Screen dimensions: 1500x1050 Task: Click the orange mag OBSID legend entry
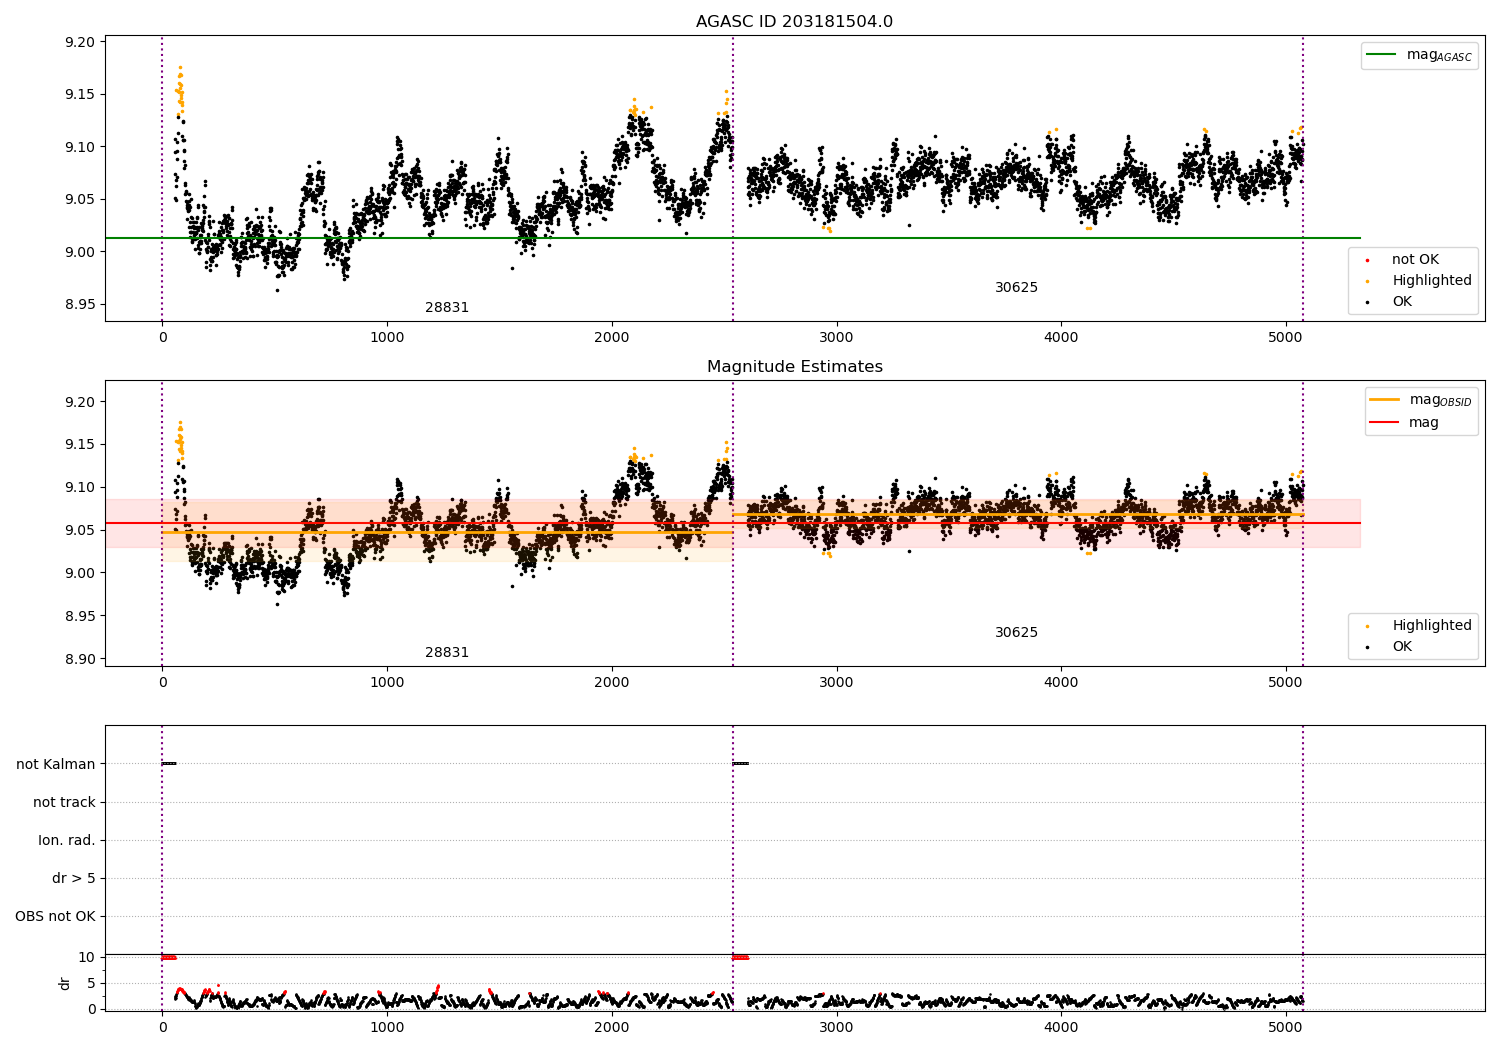[1421, 400]
